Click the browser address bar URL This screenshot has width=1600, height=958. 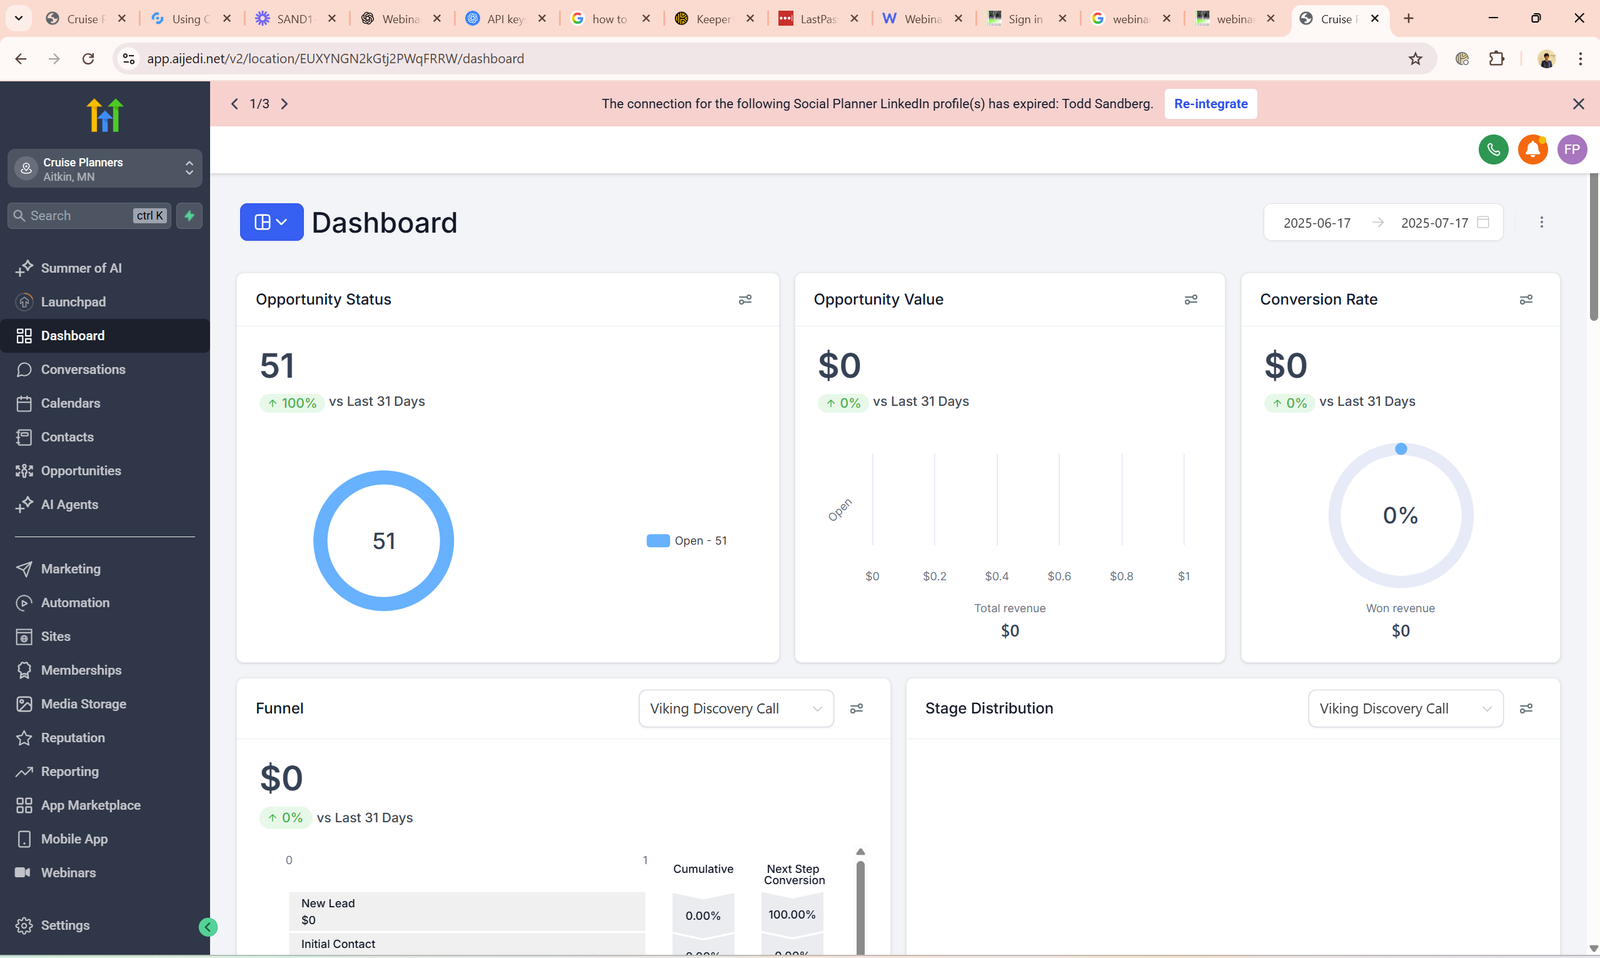(x=335, y=59)
